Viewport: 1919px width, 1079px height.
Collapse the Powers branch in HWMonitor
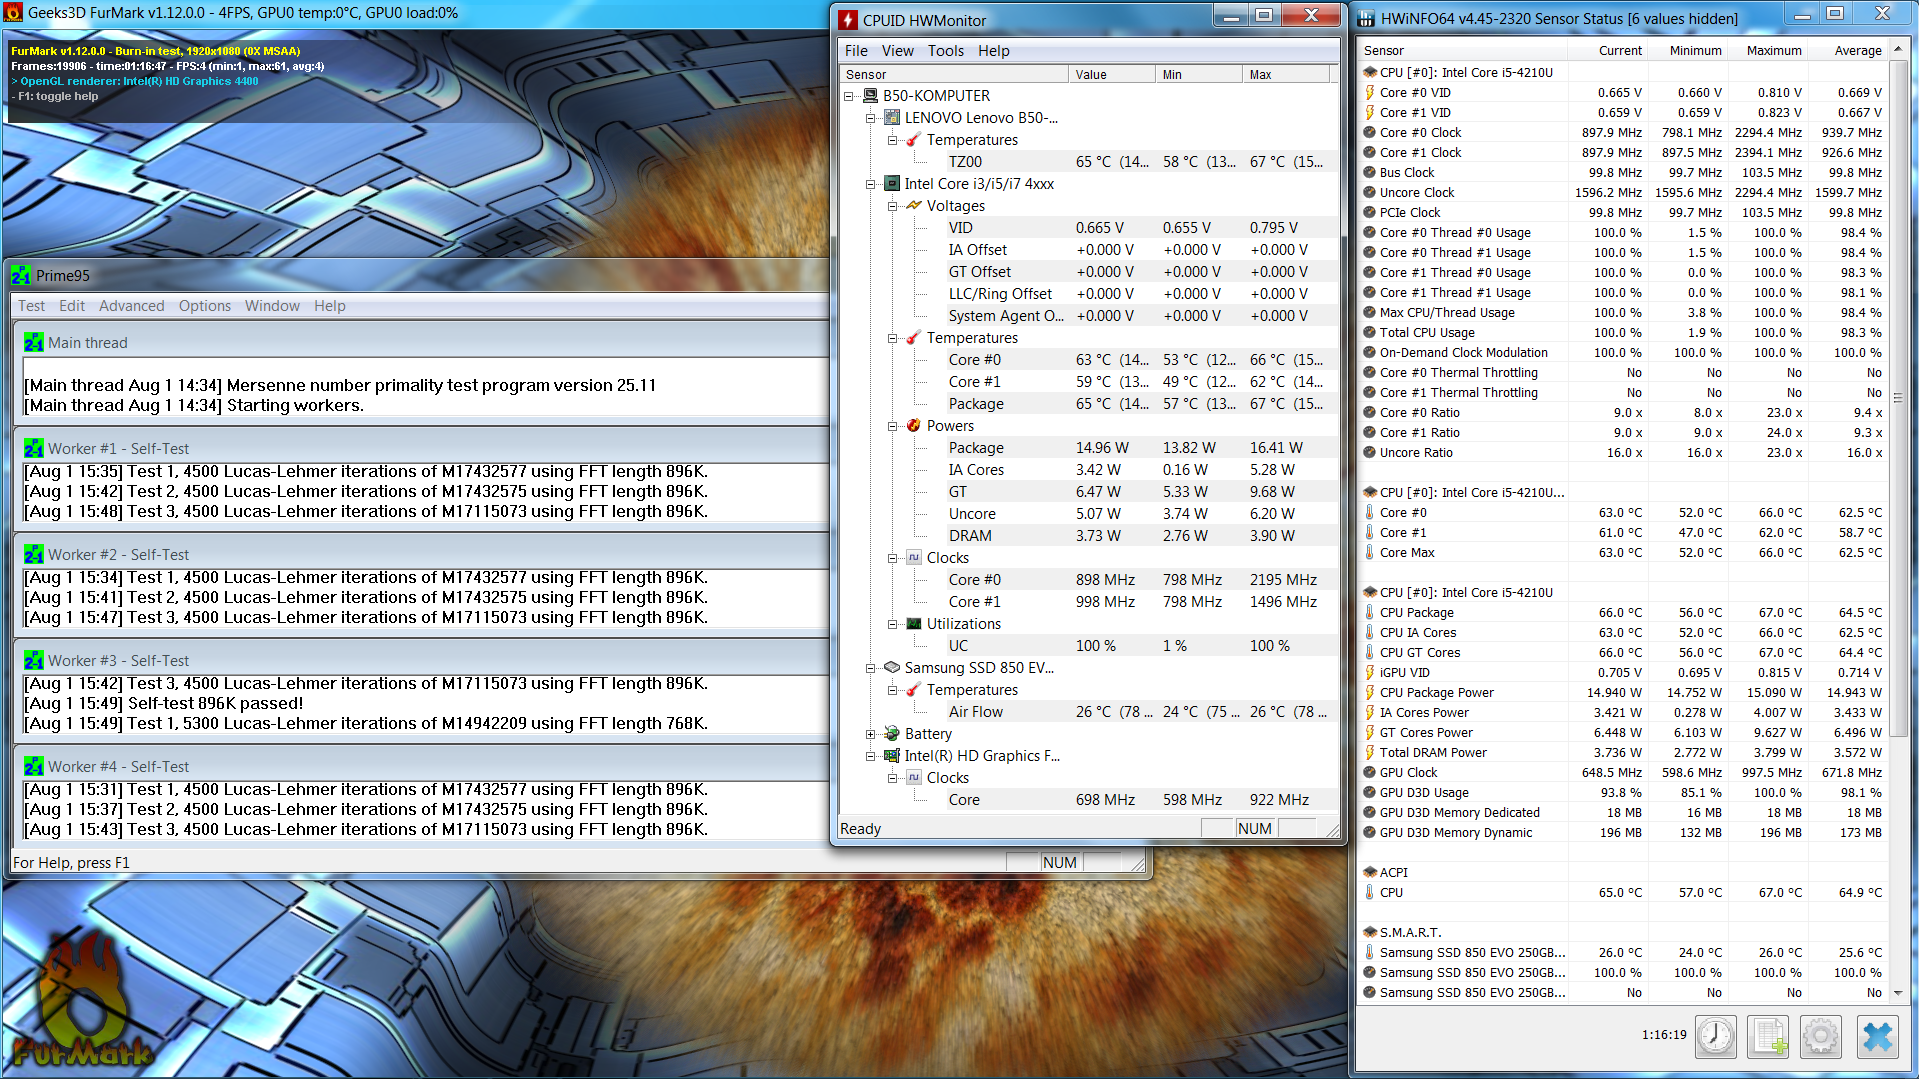[893, 426]
